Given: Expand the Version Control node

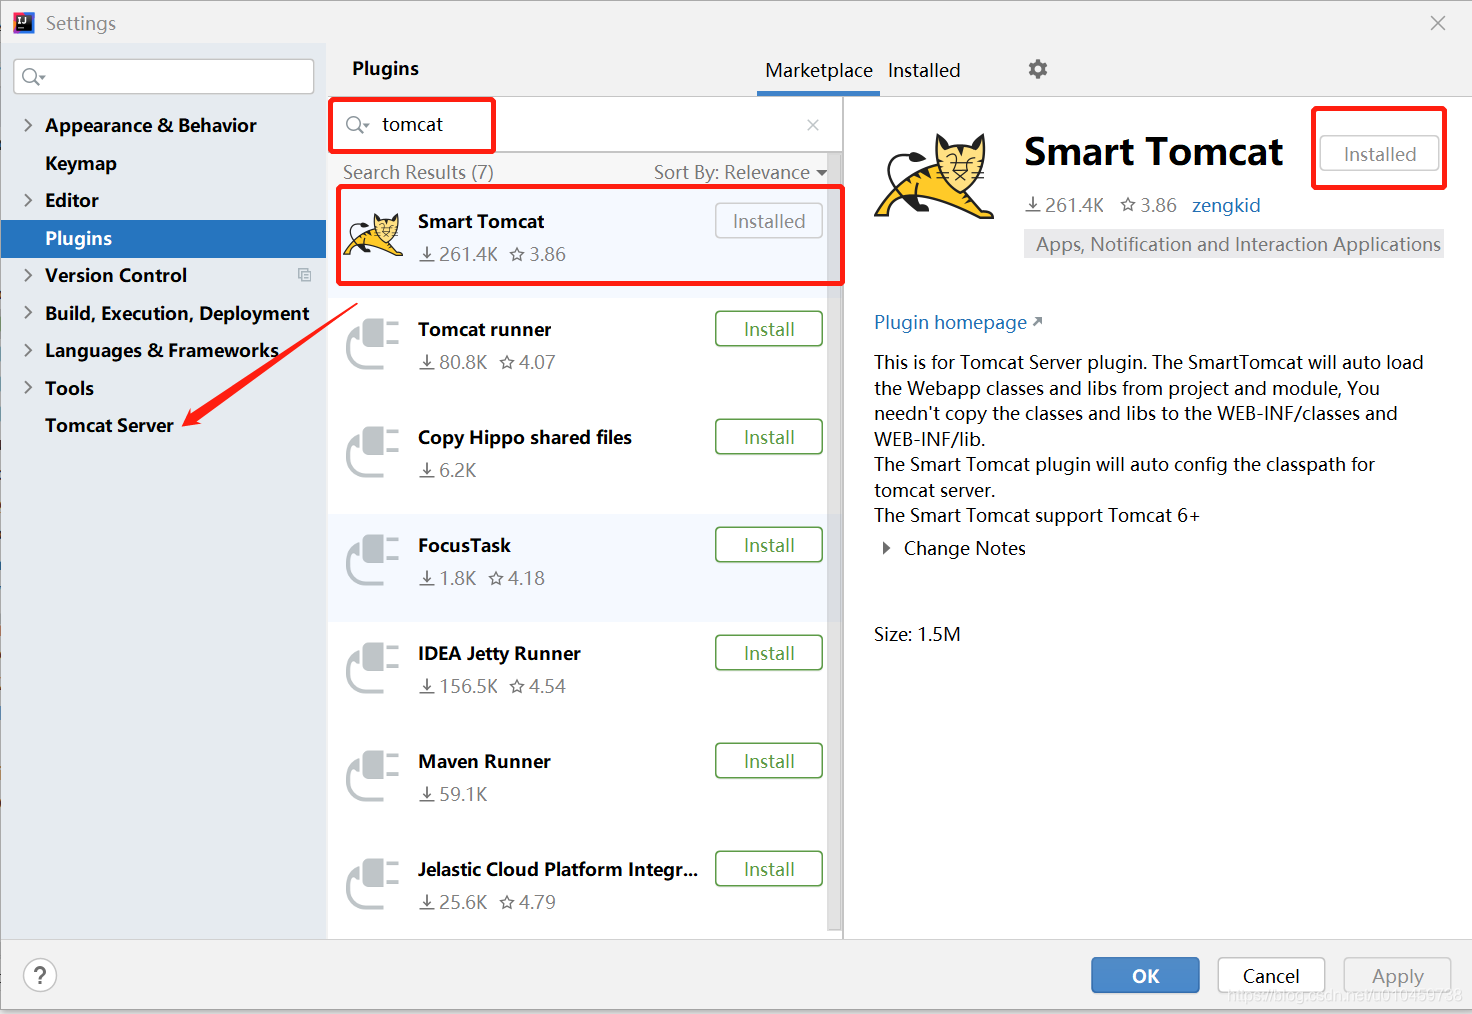Looking at the screenshot, I should [28, 275].
